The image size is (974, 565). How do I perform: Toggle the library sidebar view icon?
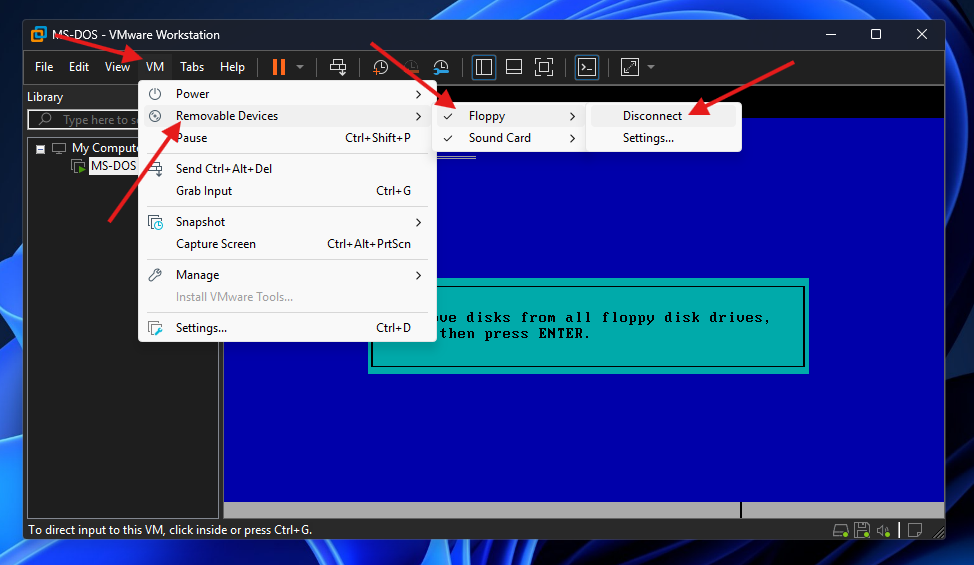click(x=484, y=67)
